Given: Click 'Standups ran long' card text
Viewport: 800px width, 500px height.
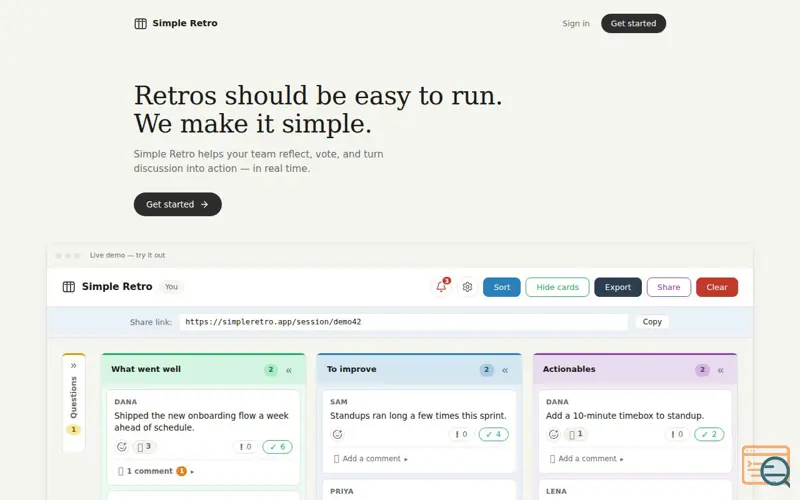Looking at the screenshot, I should (418, 416).
